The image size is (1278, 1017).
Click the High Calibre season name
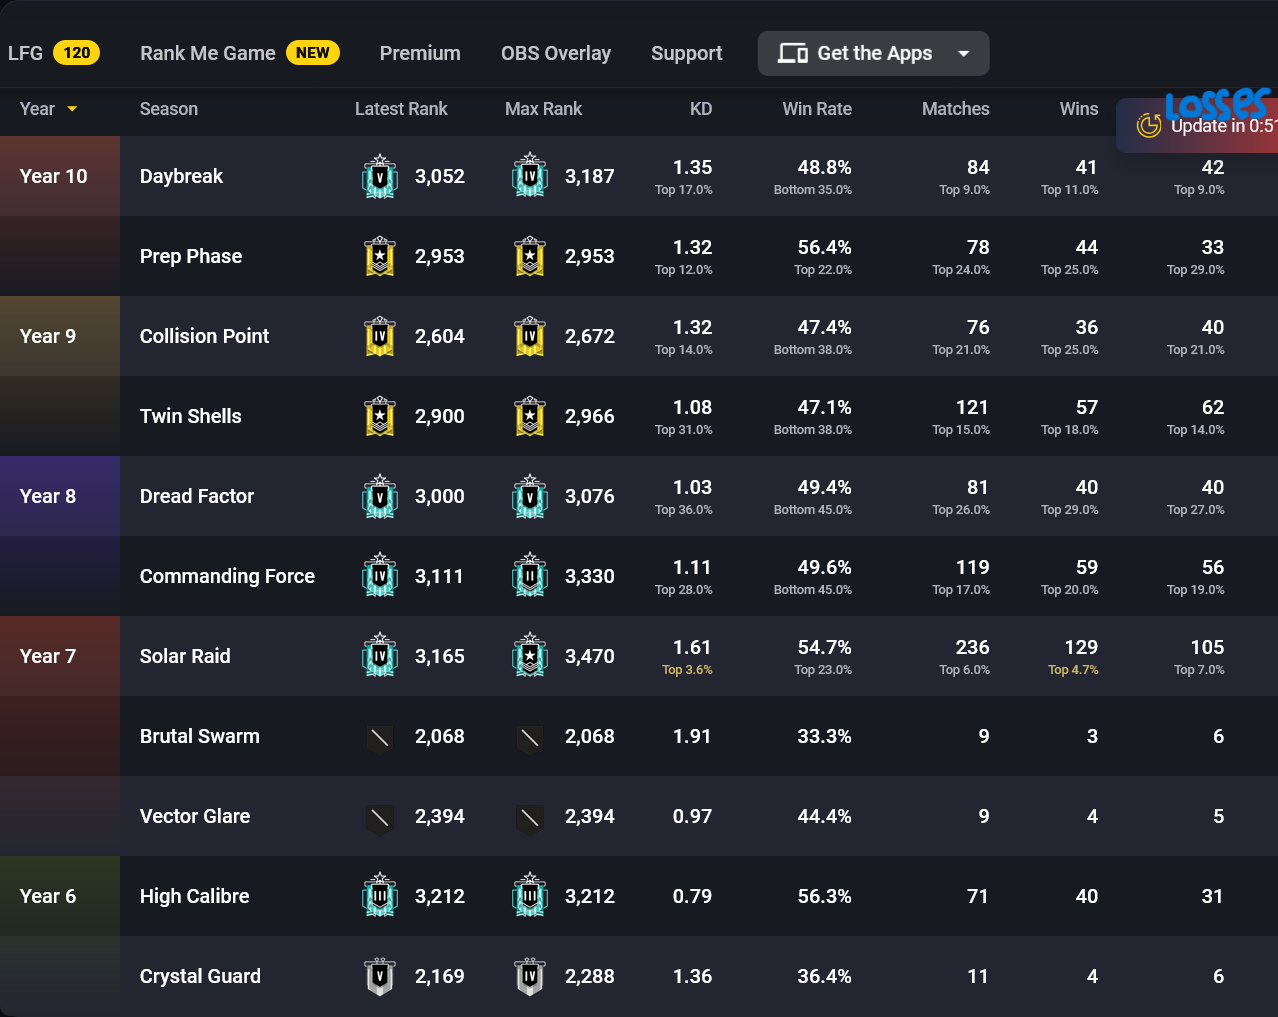(195, 896)
